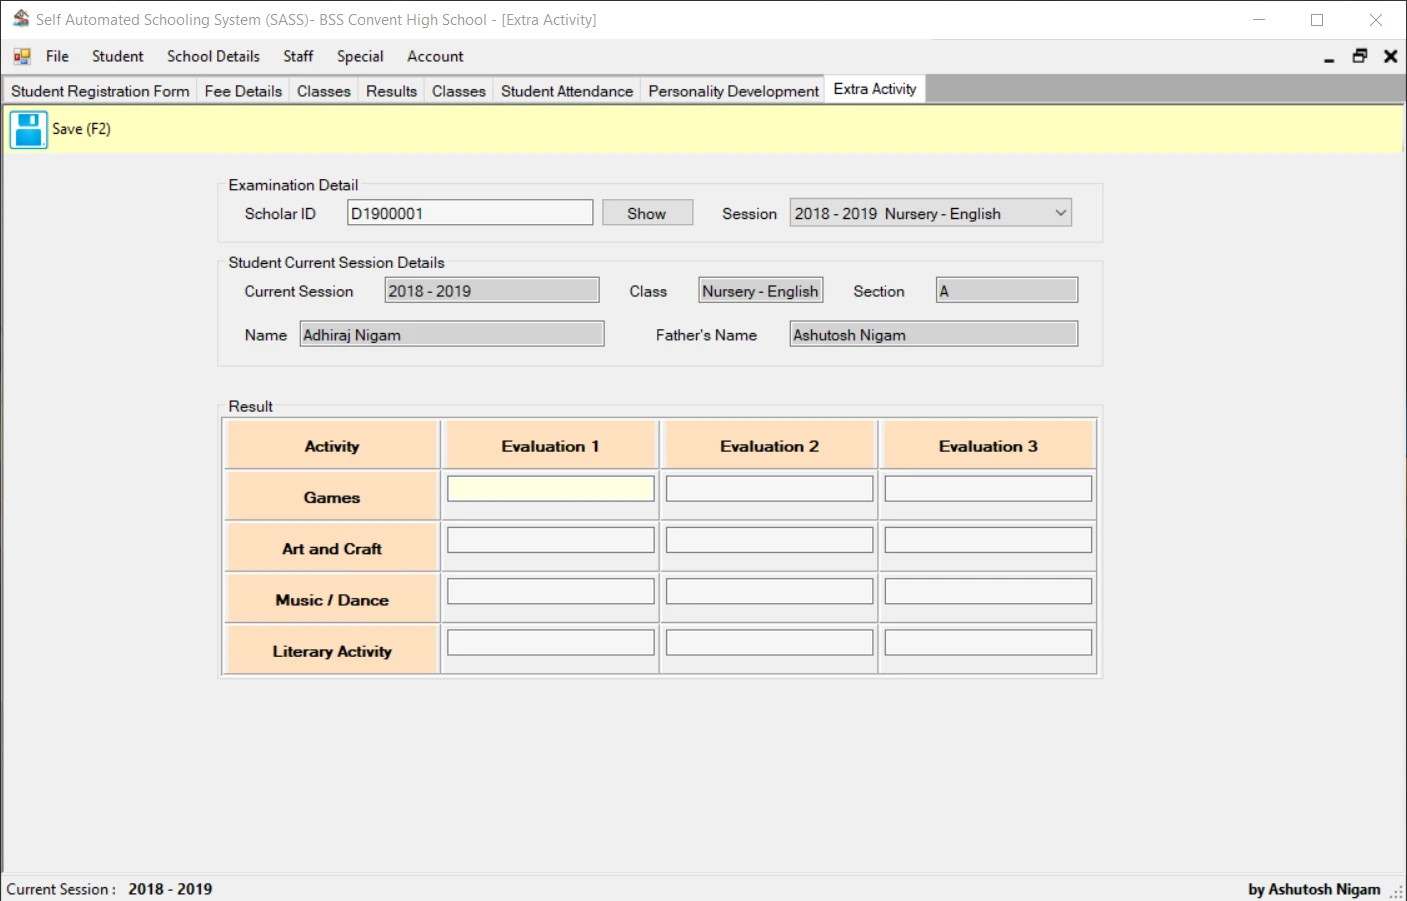The width and height of the screenshot is (1407, 901).
Task: Open the Staff menu
Action: click(x=297, y=56)
